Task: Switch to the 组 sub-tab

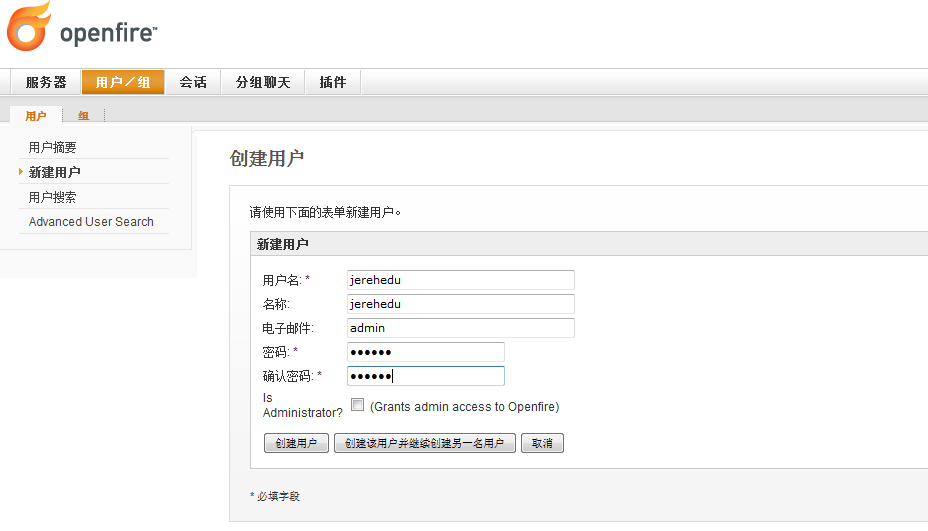Action: pyautogui.click(x=84, y=116)
